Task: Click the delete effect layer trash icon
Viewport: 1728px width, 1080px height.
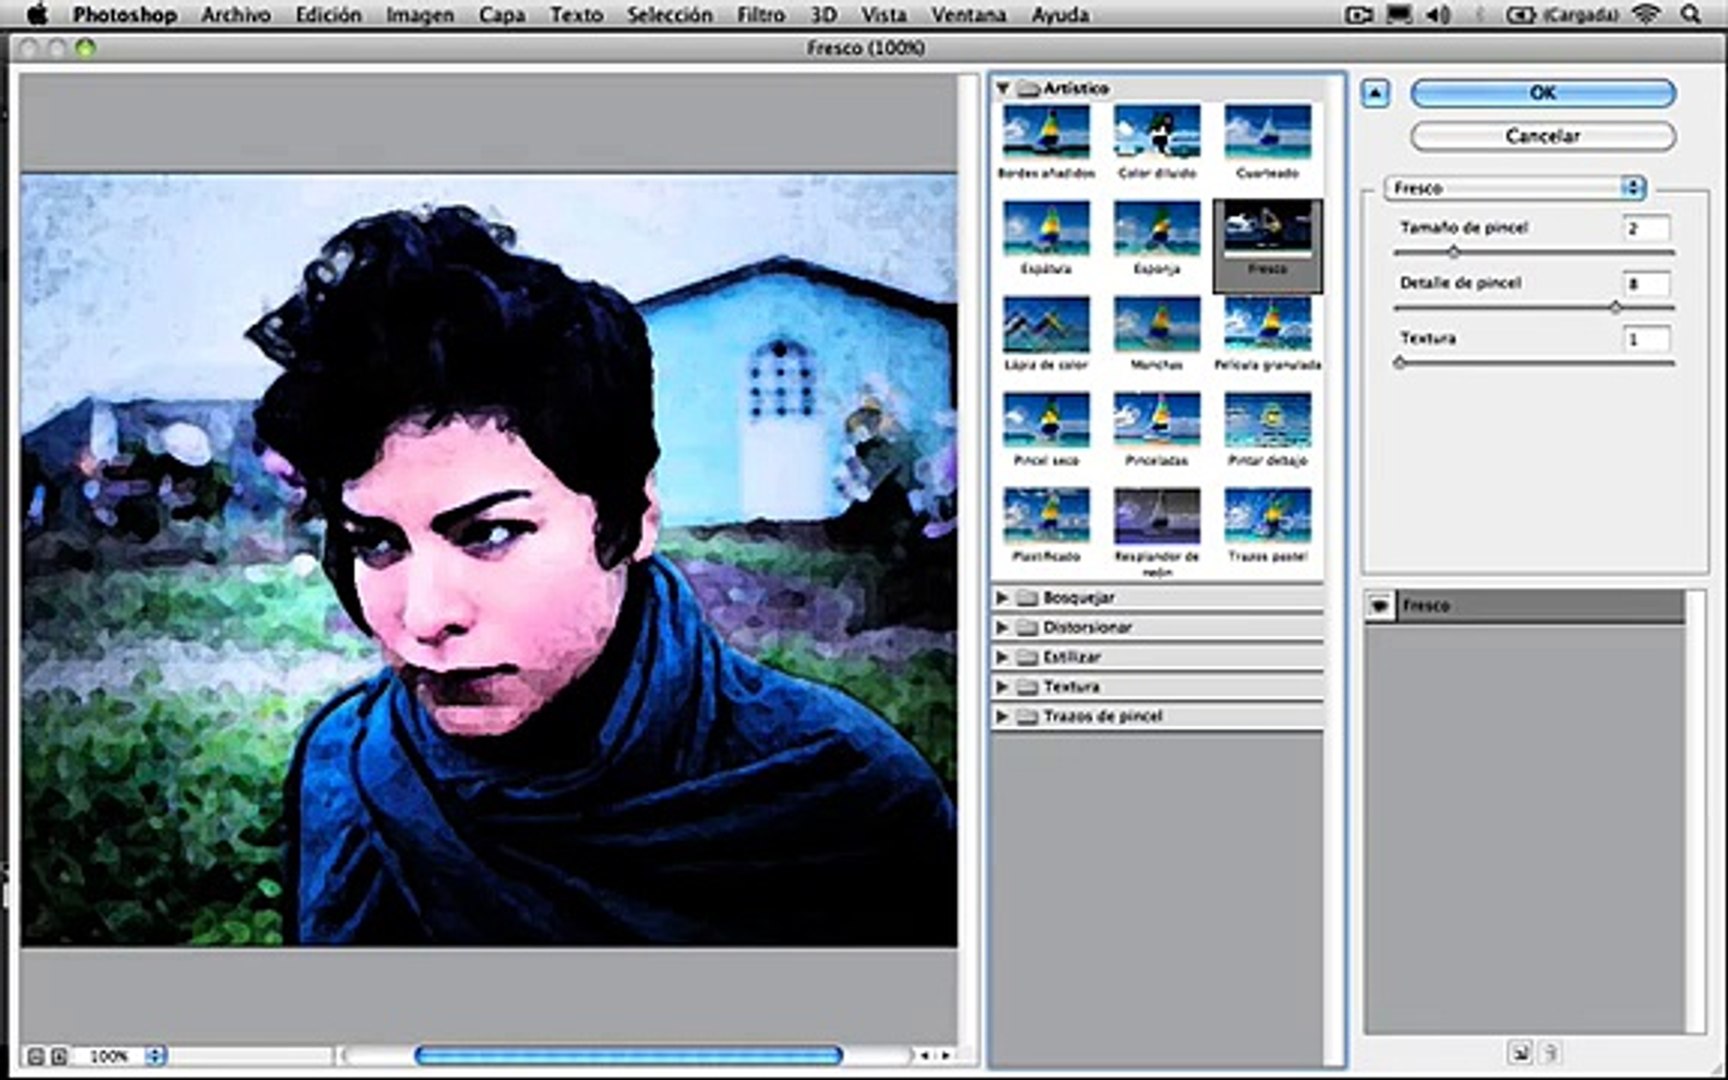Action: coord(1550,1052)
